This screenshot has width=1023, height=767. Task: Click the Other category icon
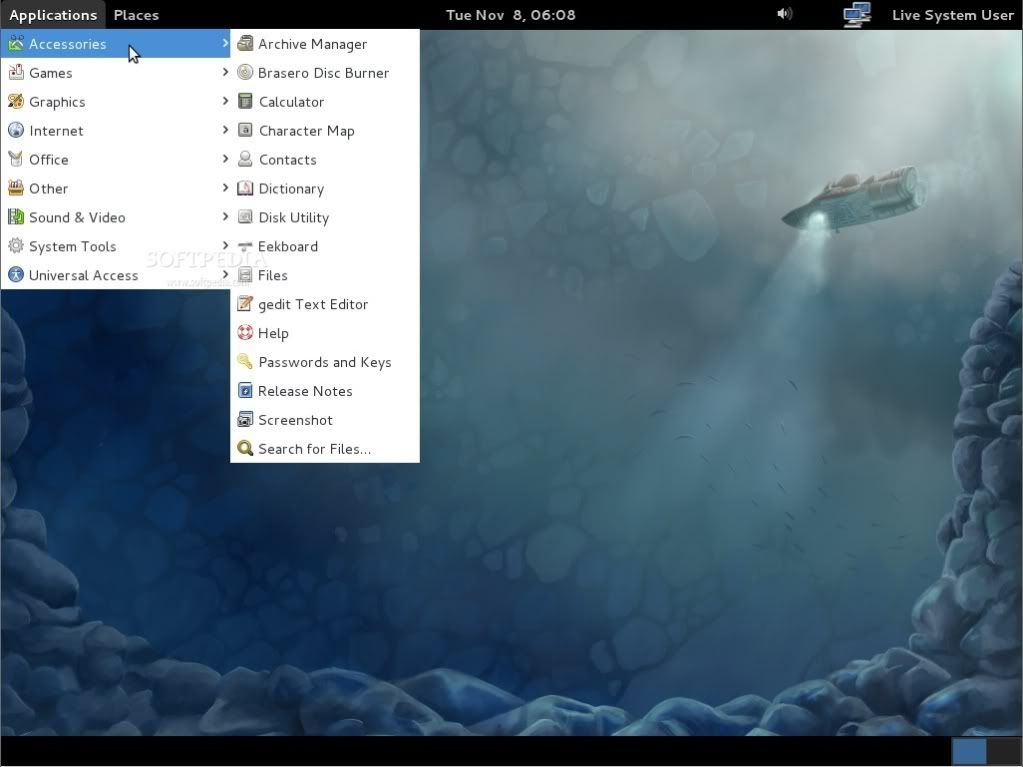point(16,188)
